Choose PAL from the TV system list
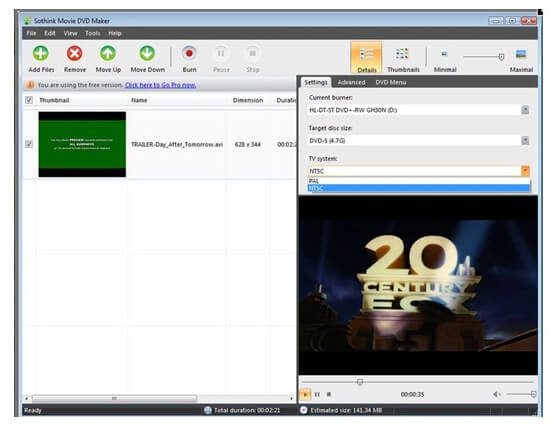Image resolution: width=558 pixels, height=424 pixels. pyautogui.click(x=419, y=181)
